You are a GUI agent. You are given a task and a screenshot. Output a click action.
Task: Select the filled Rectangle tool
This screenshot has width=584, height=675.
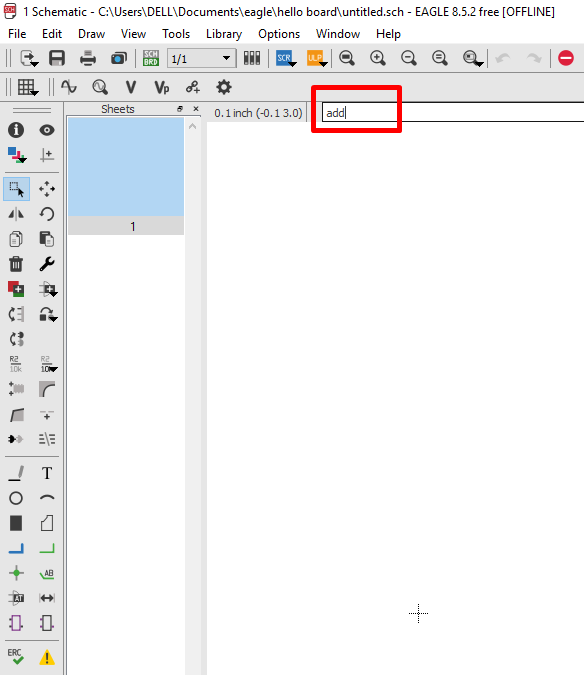pyautogui.click(x=16, y=523)
